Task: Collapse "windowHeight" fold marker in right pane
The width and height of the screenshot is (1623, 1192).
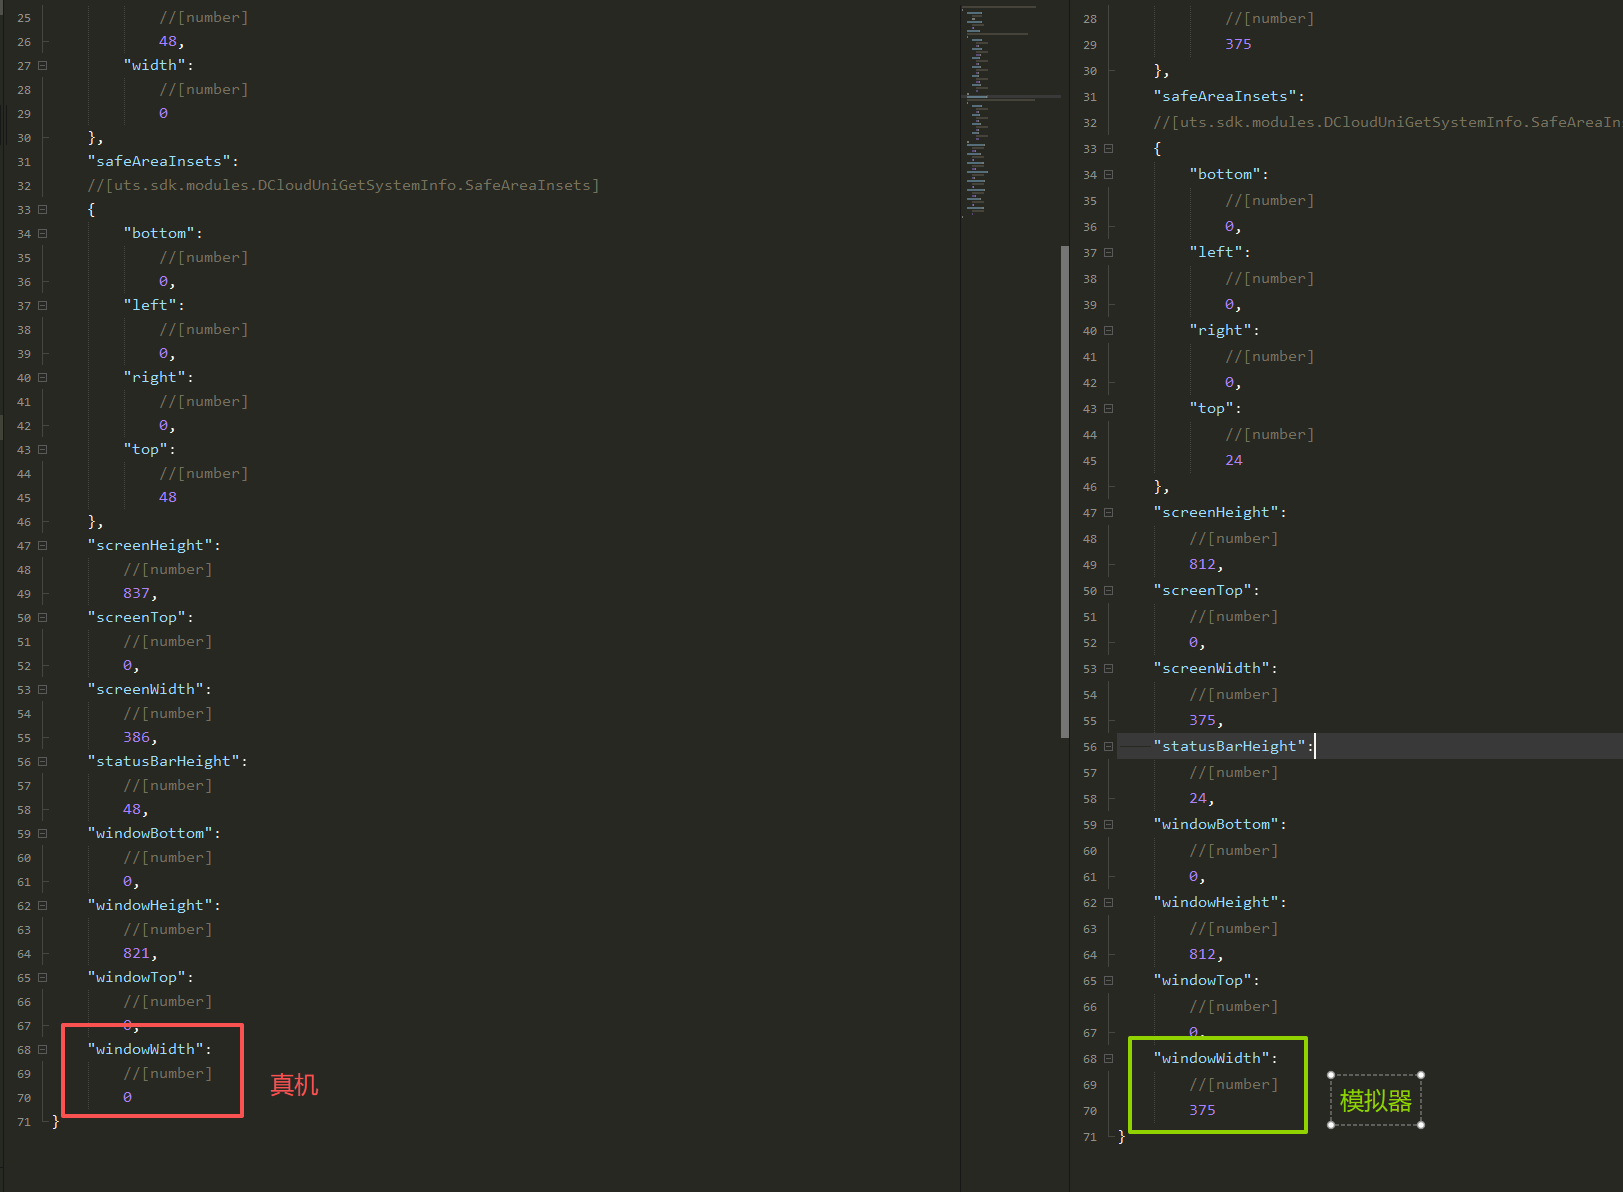Action: tap(1108, 903)
